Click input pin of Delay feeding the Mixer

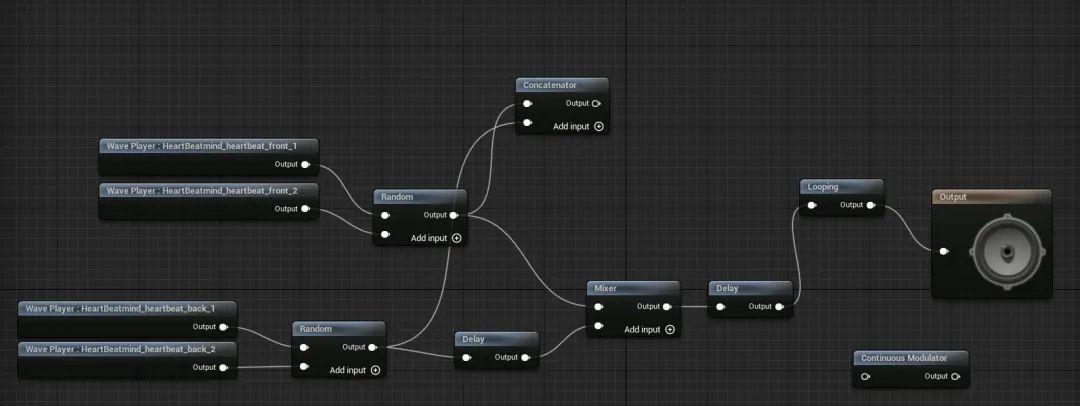pos(466,358)
